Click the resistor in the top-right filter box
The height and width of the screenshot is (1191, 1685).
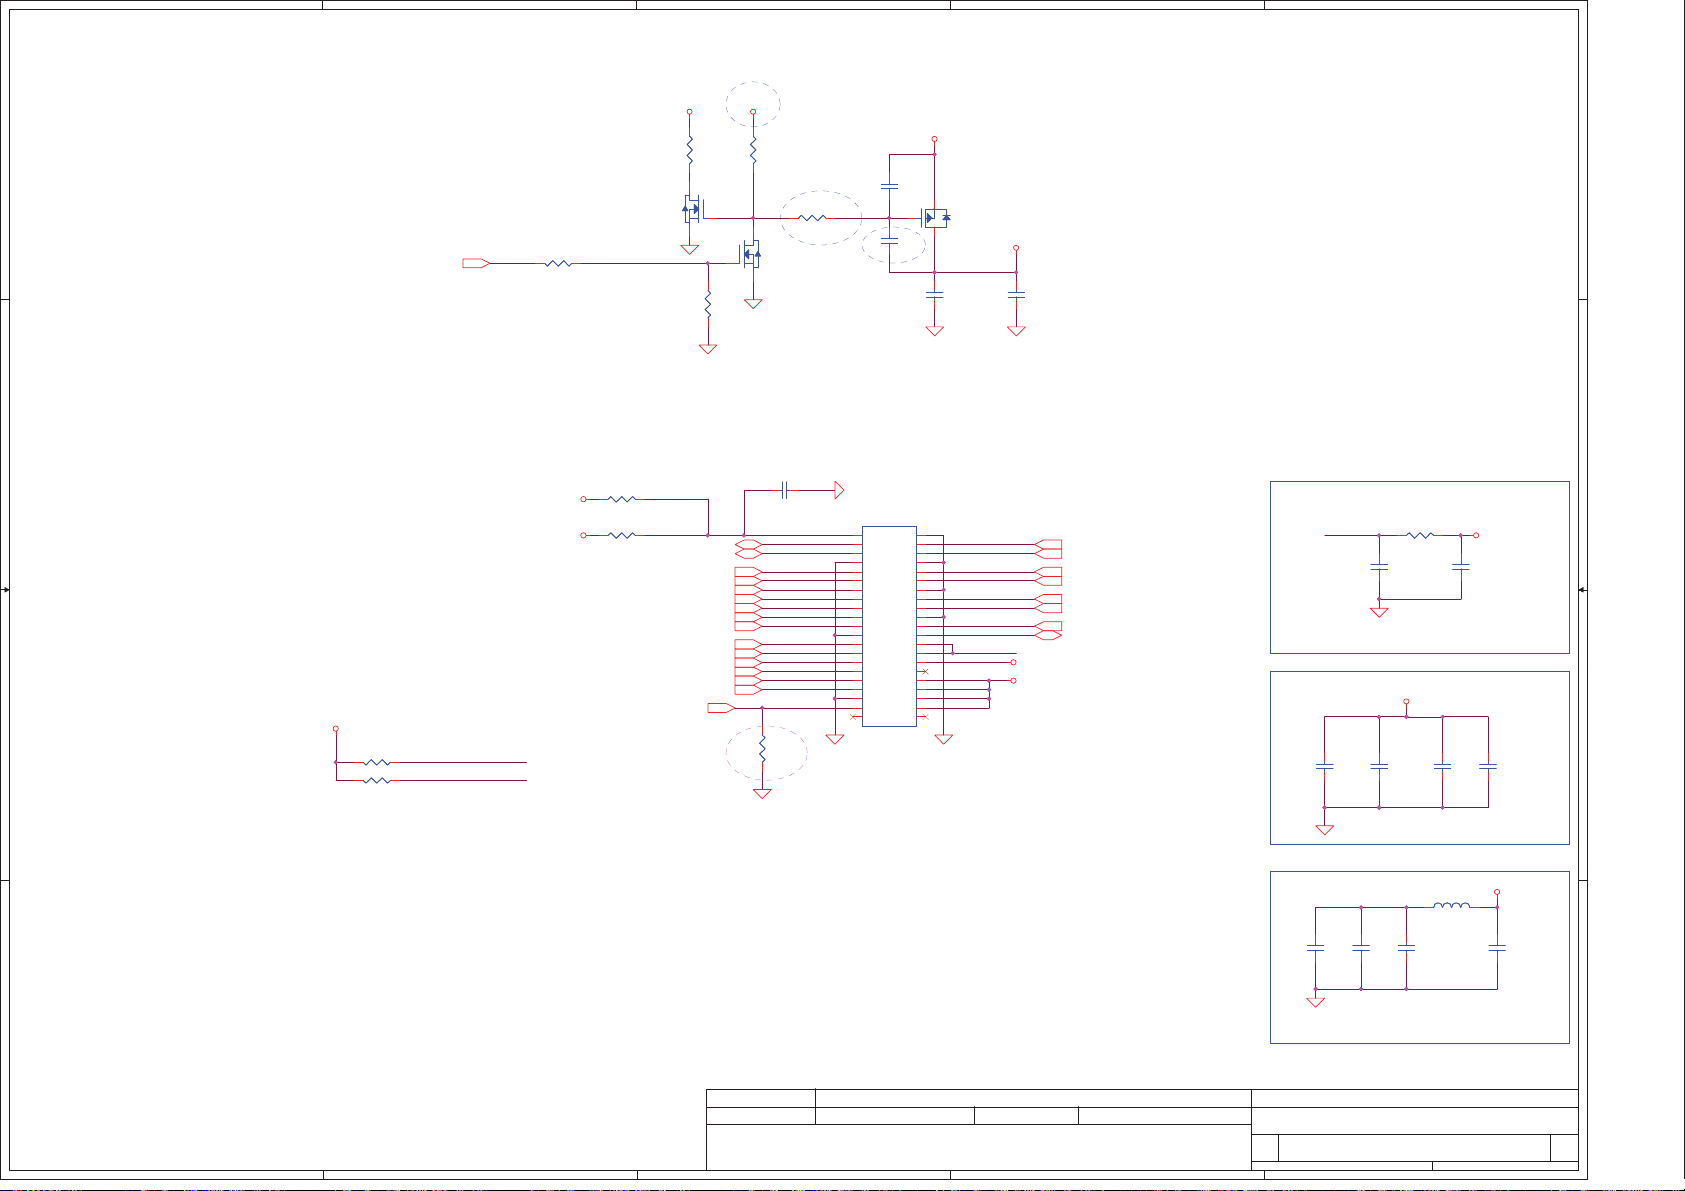point(1420,535)
